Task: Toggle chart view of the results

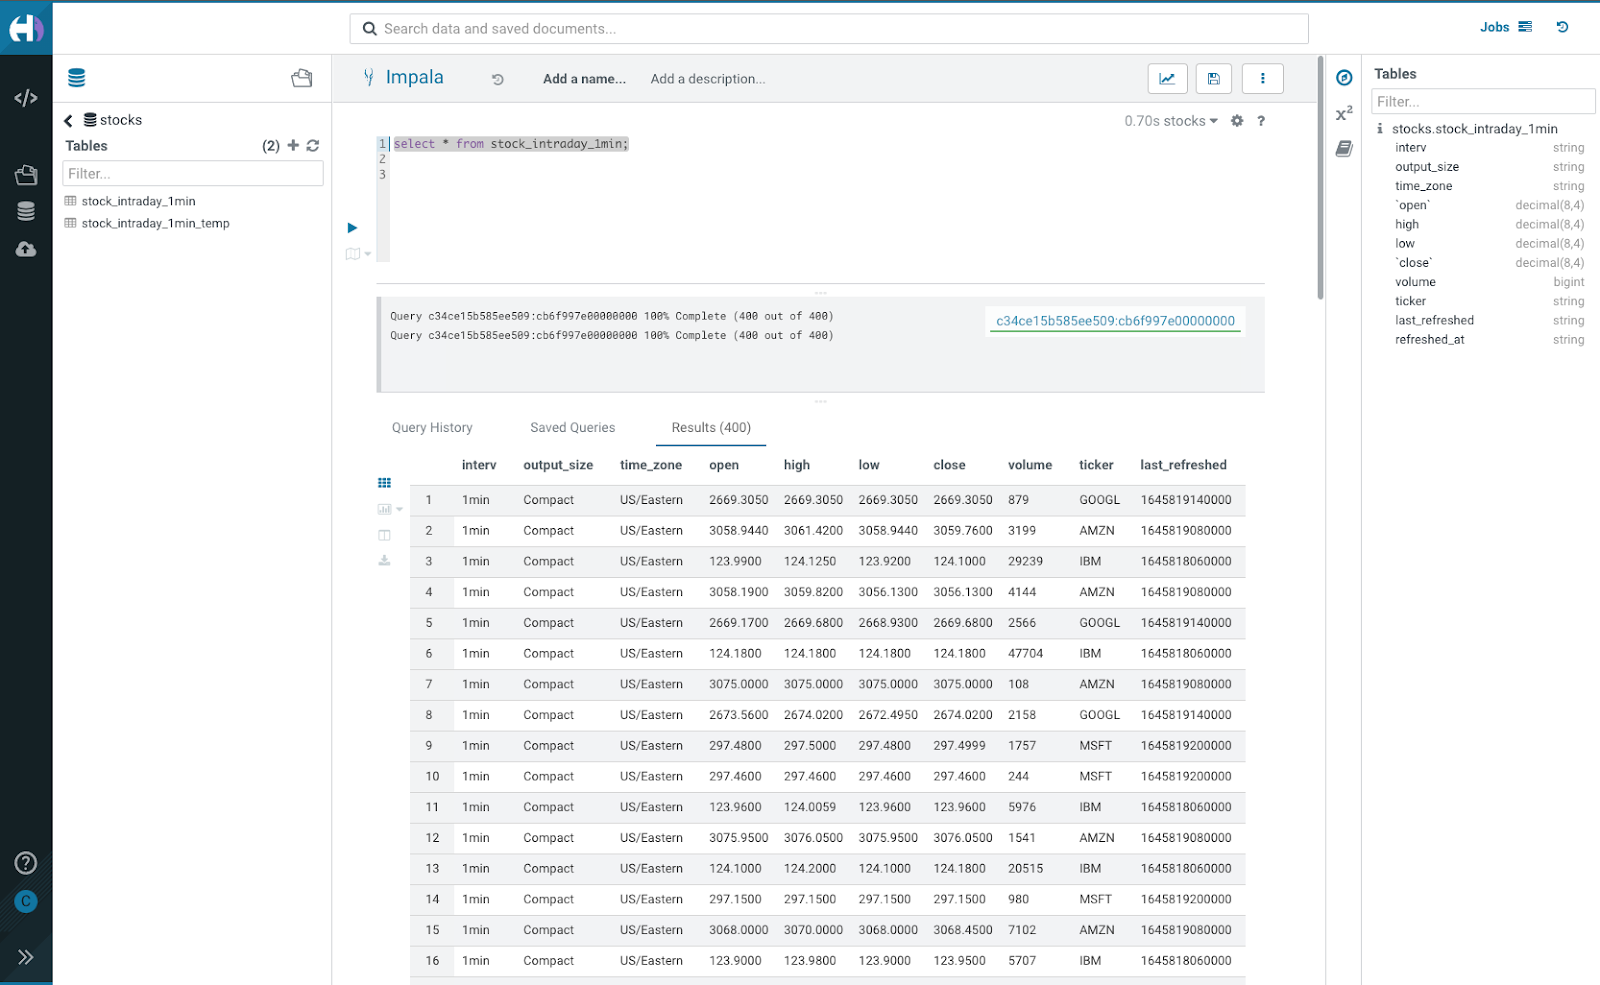Action: 385,508
